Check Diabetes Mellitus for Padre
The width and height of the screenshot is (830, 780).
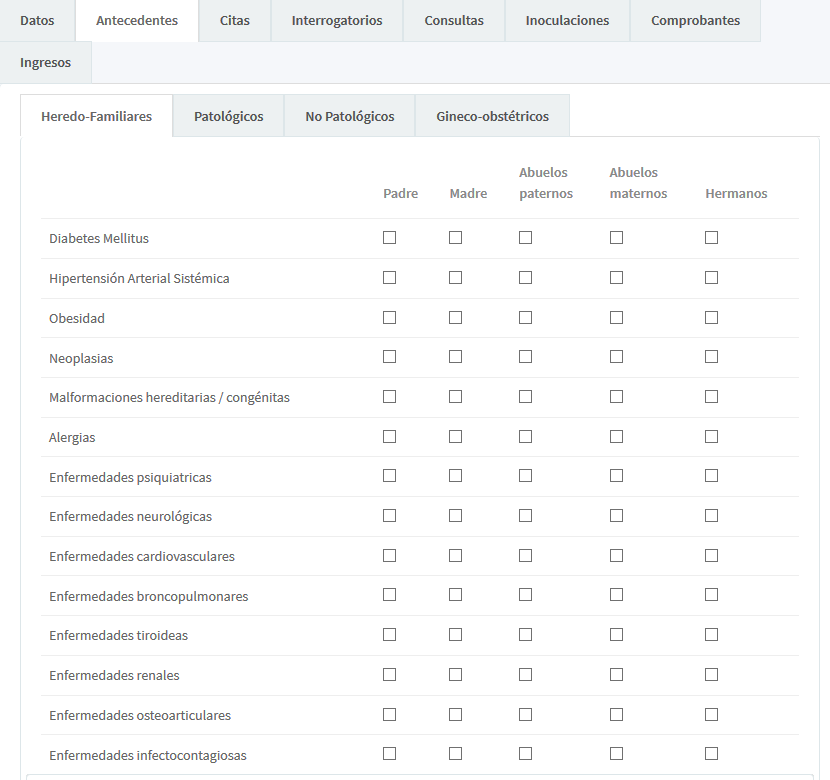tap(389, 238)
